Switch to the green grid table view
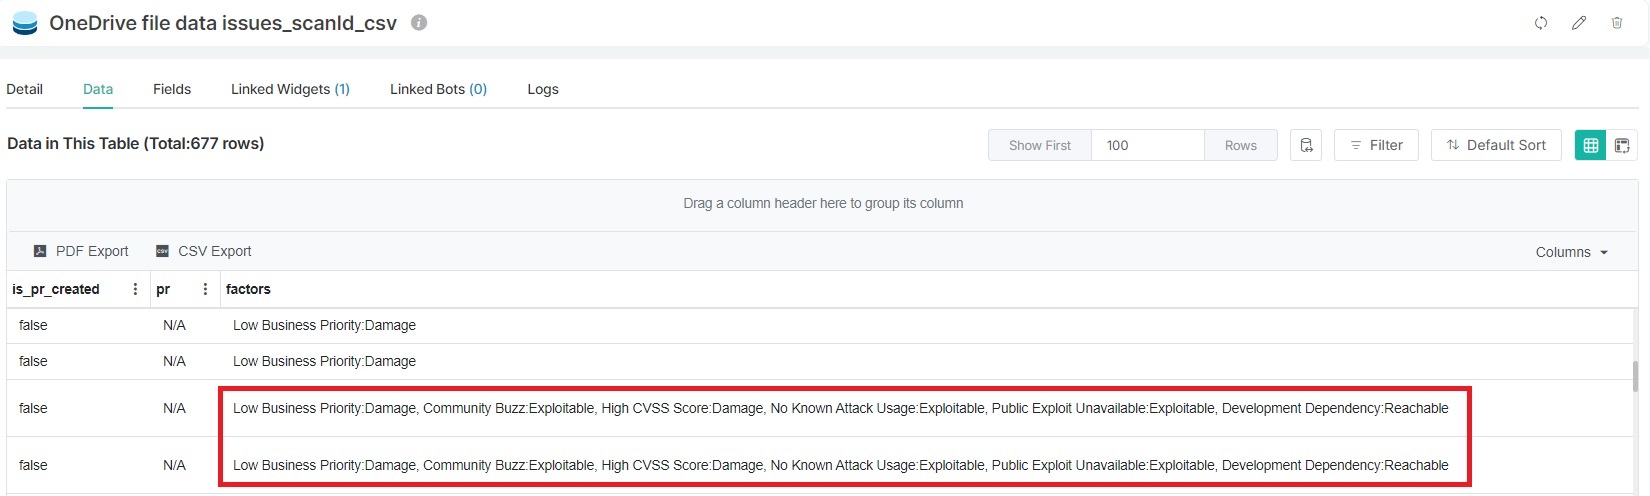The width and height of the screenshot is (1650, 496). point(1590,145)
